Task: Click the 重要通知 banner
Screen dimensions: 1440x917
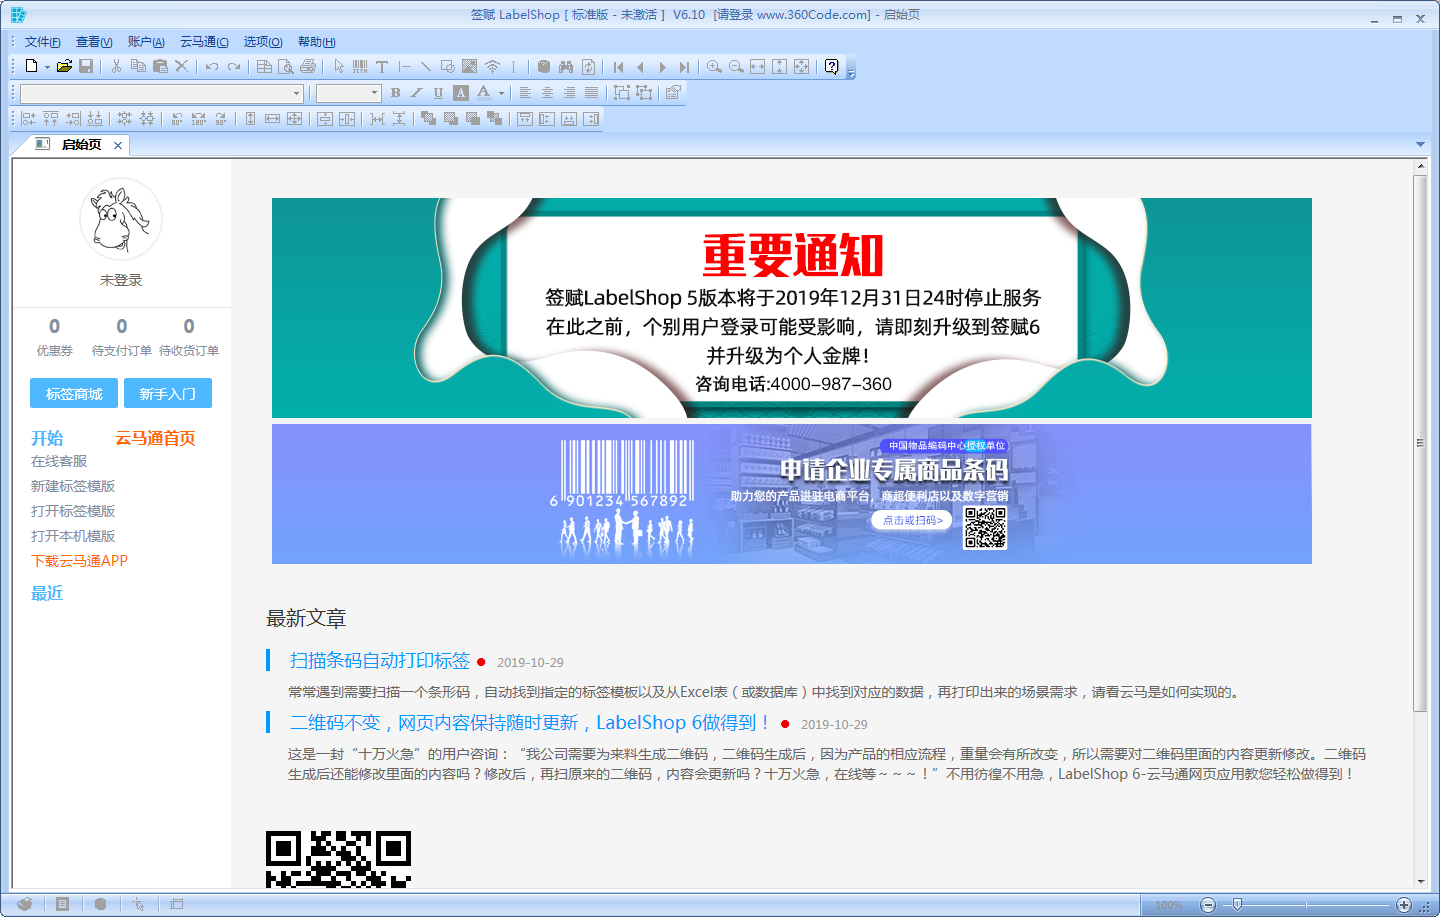Action: point(792,308)
